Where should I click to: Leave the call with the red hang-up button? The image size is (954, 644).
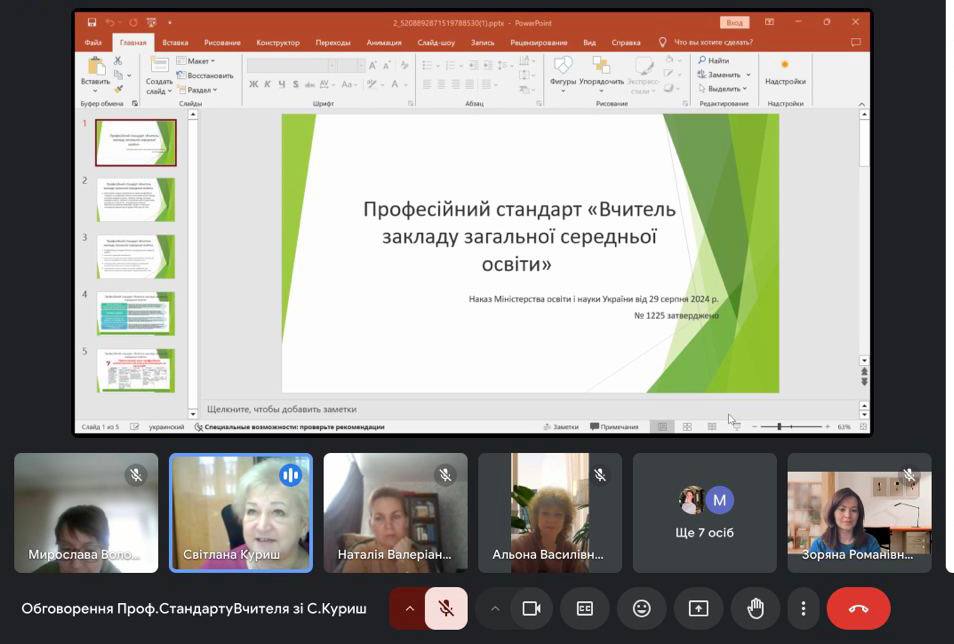tap(858, 608)
